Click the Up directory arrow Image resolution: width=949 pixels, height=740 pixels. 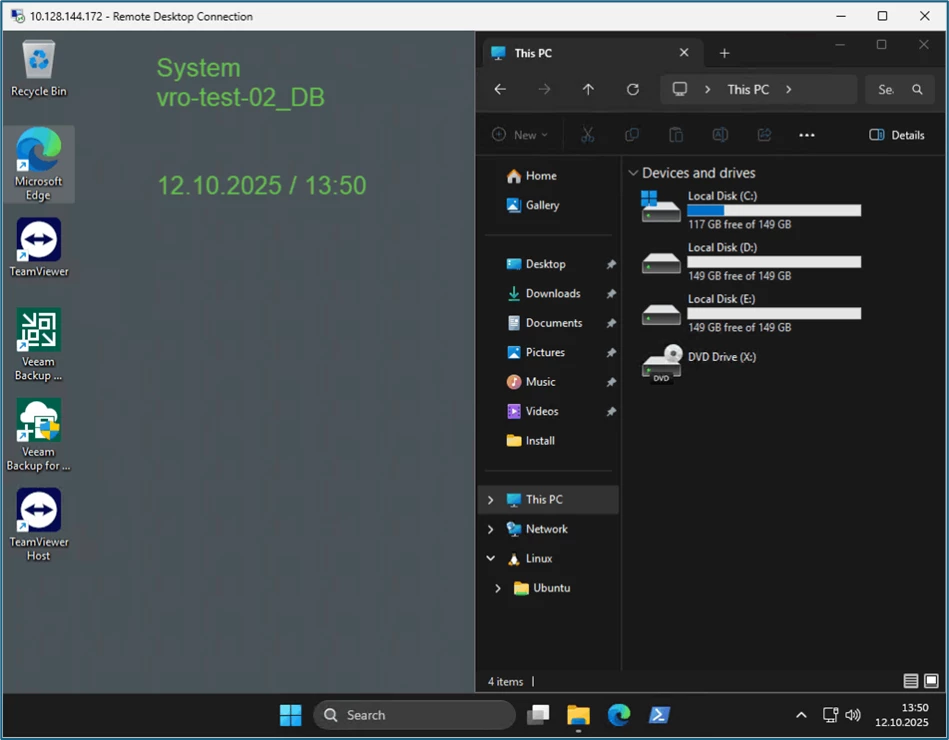(588, 89)
